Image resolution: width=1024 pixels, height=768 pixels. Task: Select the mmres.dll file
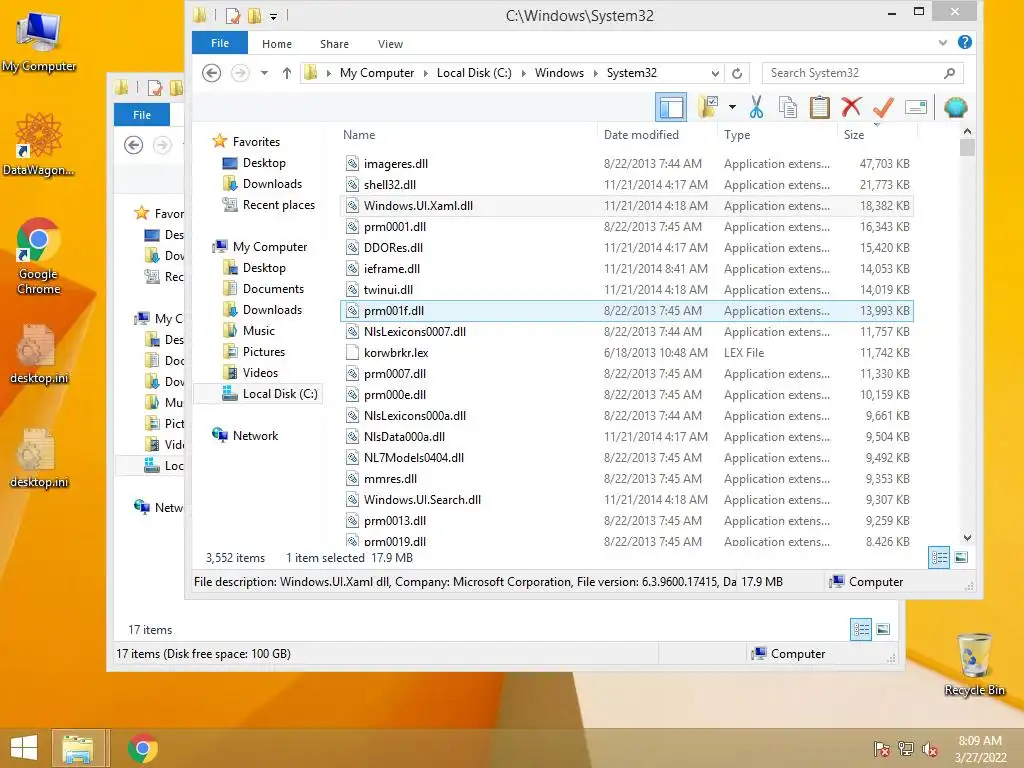626,478
